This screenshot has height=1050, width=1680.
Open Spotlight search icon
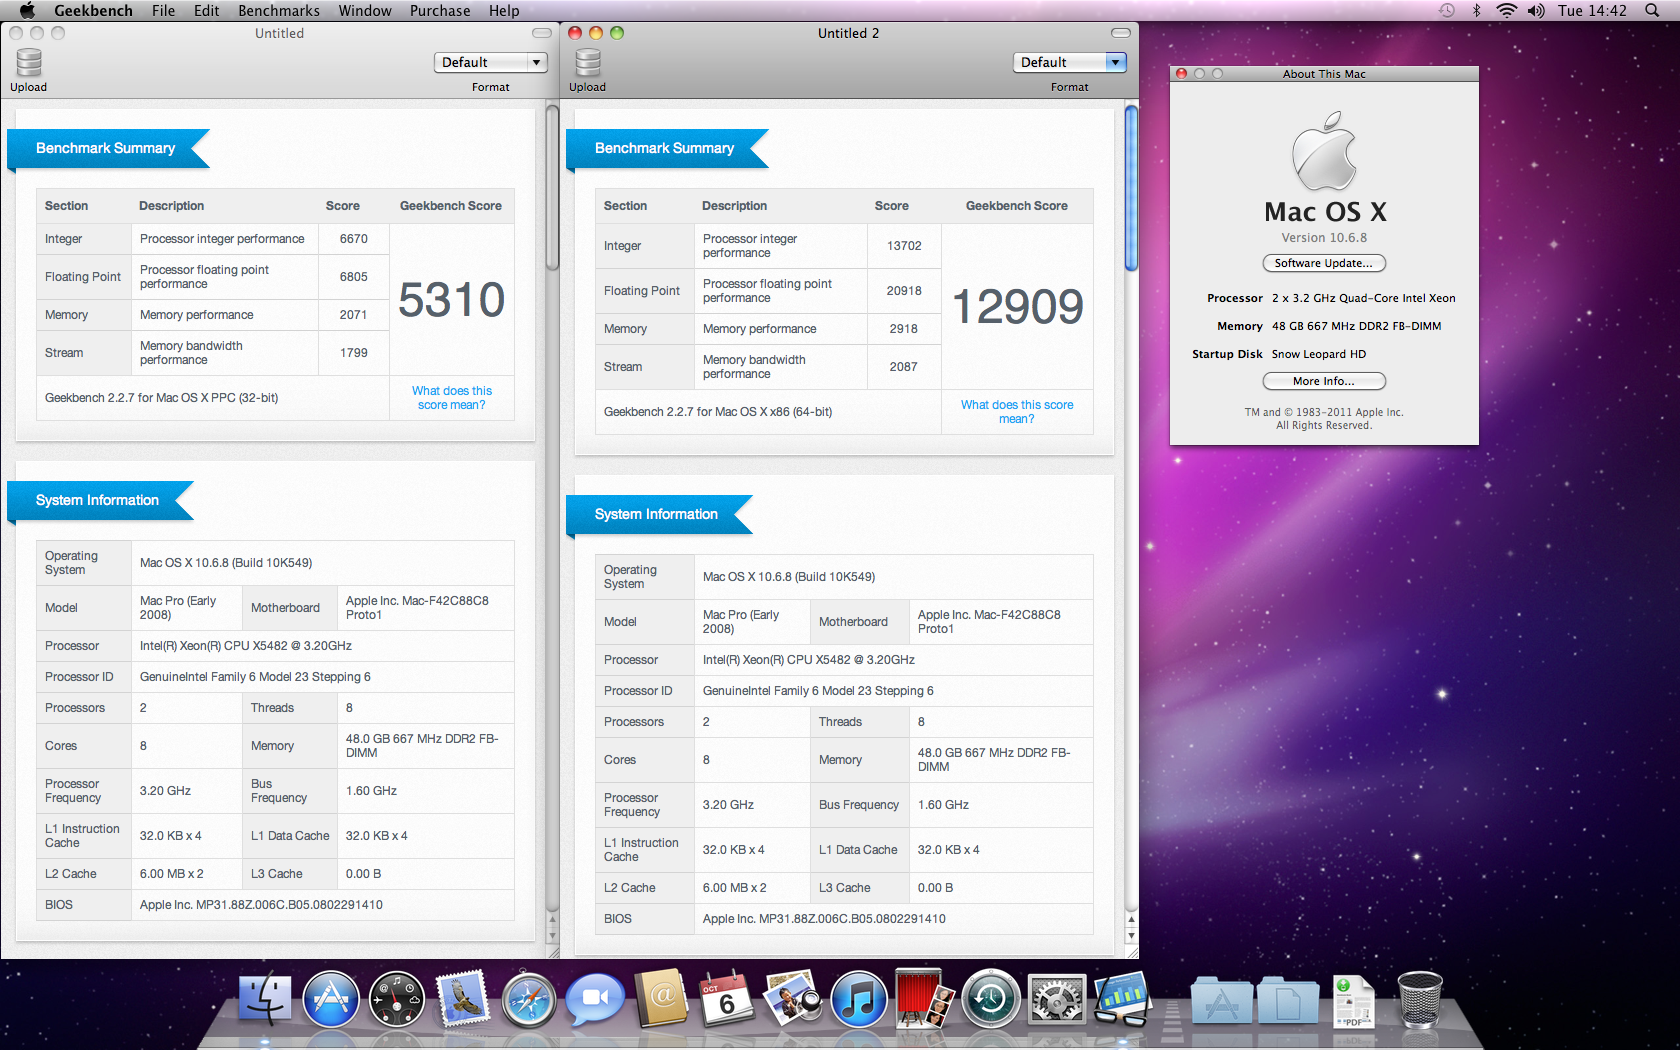(1651, 10)
